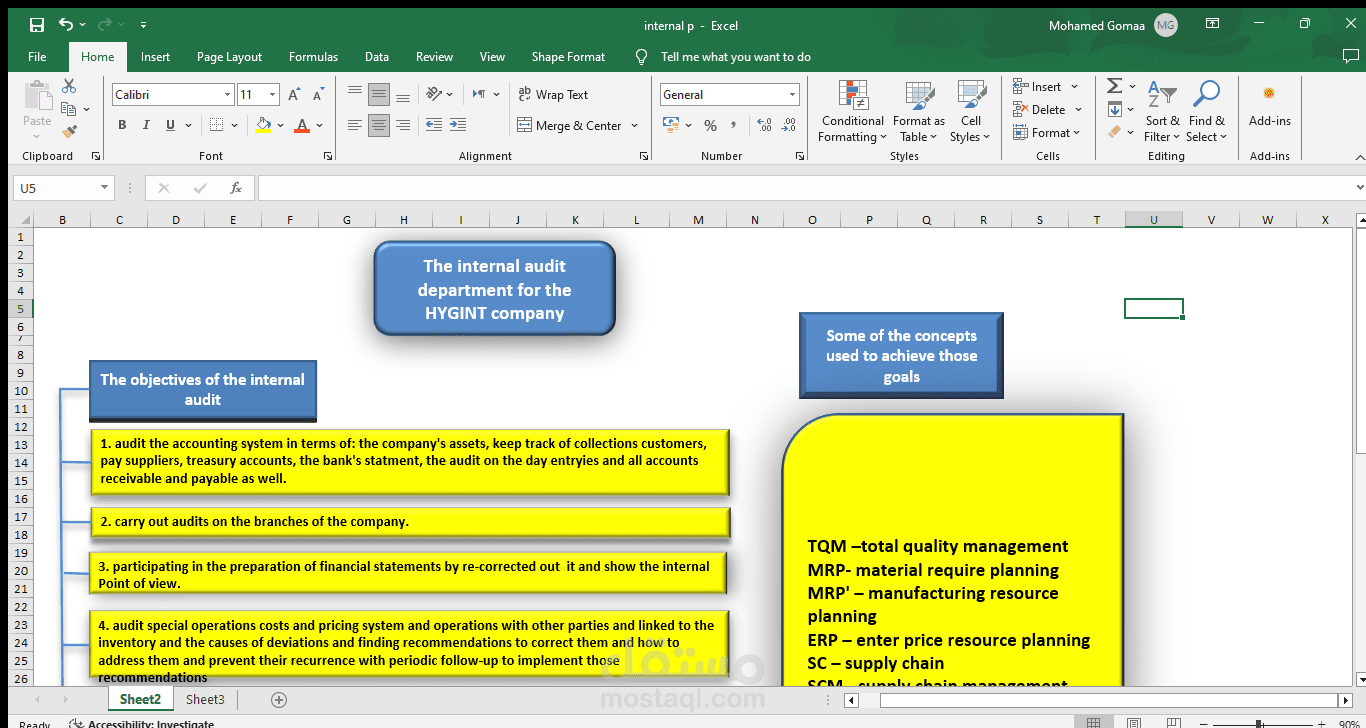
Task: Open the Calibri font name dropdown
Action: 228,95
